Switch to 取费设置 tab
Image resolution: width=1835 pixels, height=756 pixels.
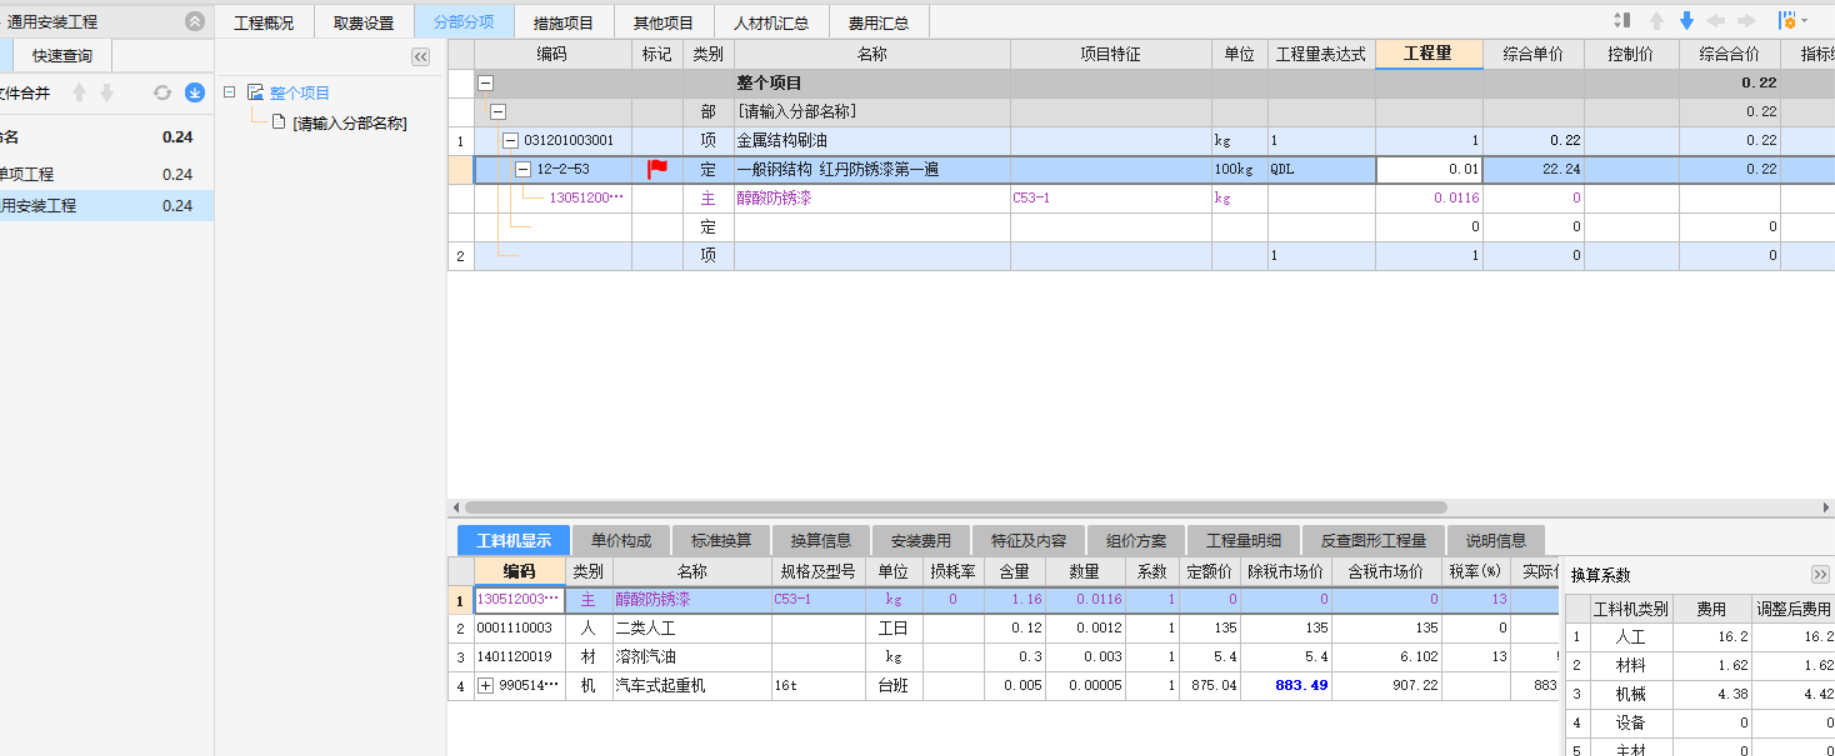tap(364, 23)
